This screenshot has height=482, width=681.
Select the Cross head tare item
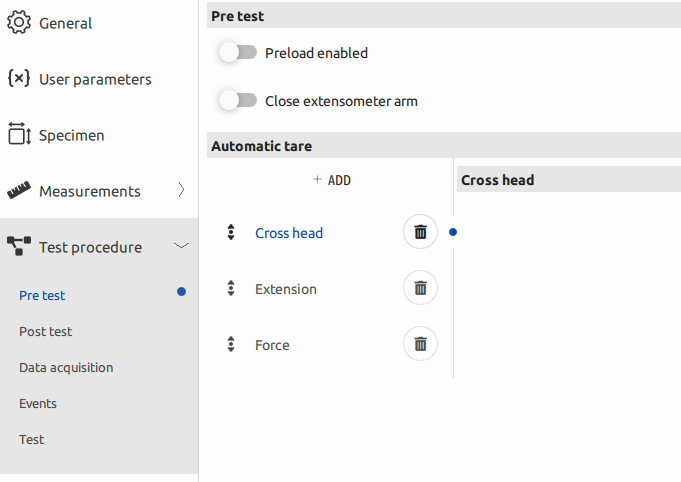pyautogui.click(x=289, y=233)
